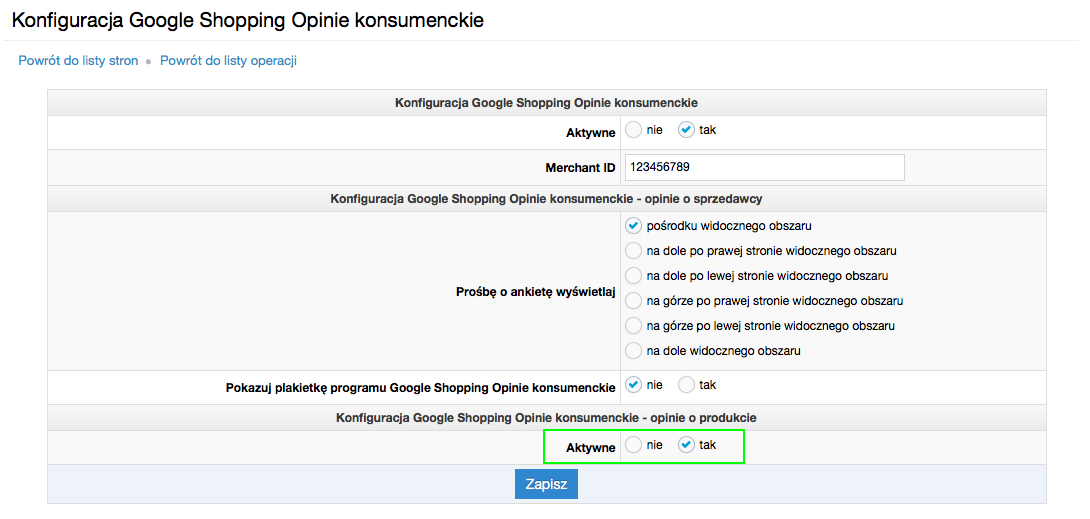The image size is (1090, 519).
Task: Set 'Pokazuj plakietkę programu' to 'nie'
Action: coord(634,385)
